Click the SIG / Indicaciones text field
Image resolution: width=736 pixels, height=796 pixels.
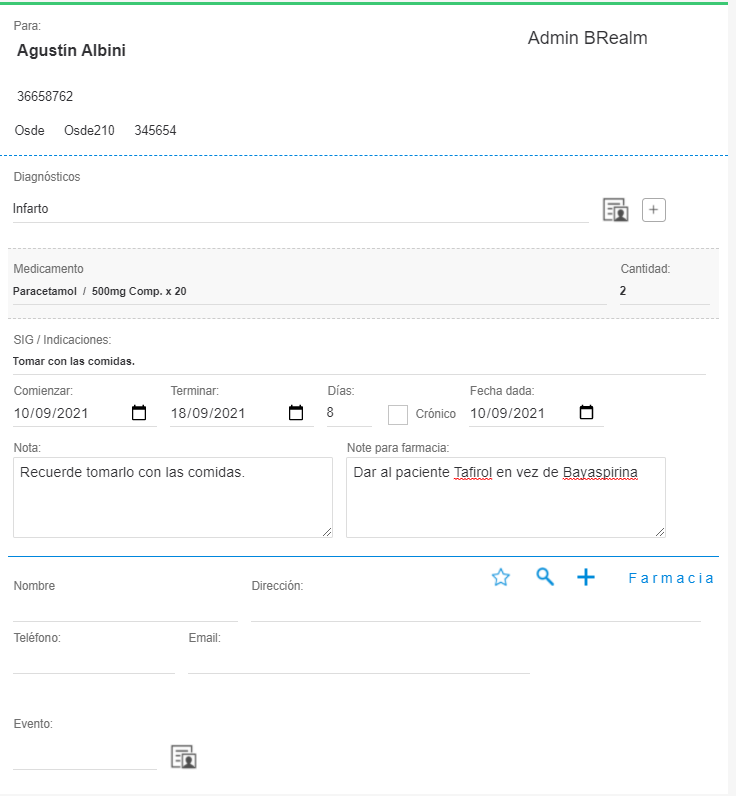pyautogui.click(x=358, y=361)
